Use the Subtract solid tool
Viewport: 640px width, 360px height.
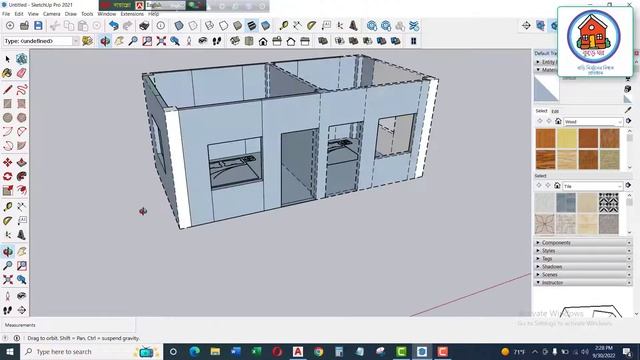coord(367,41)
